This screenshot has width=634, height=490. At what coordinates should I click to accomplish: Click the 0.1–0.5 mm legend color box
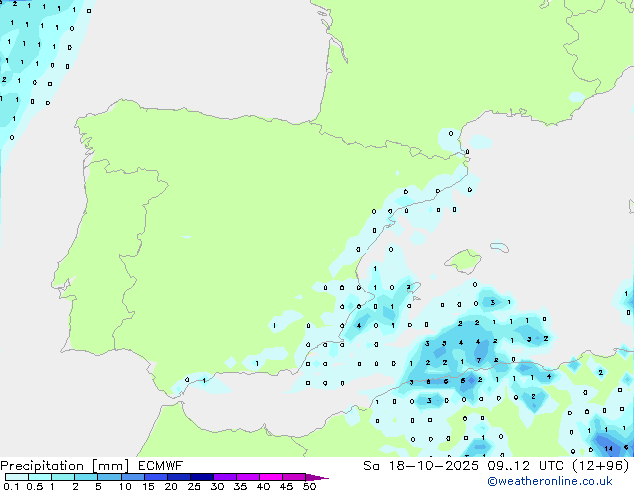point(17,477)
